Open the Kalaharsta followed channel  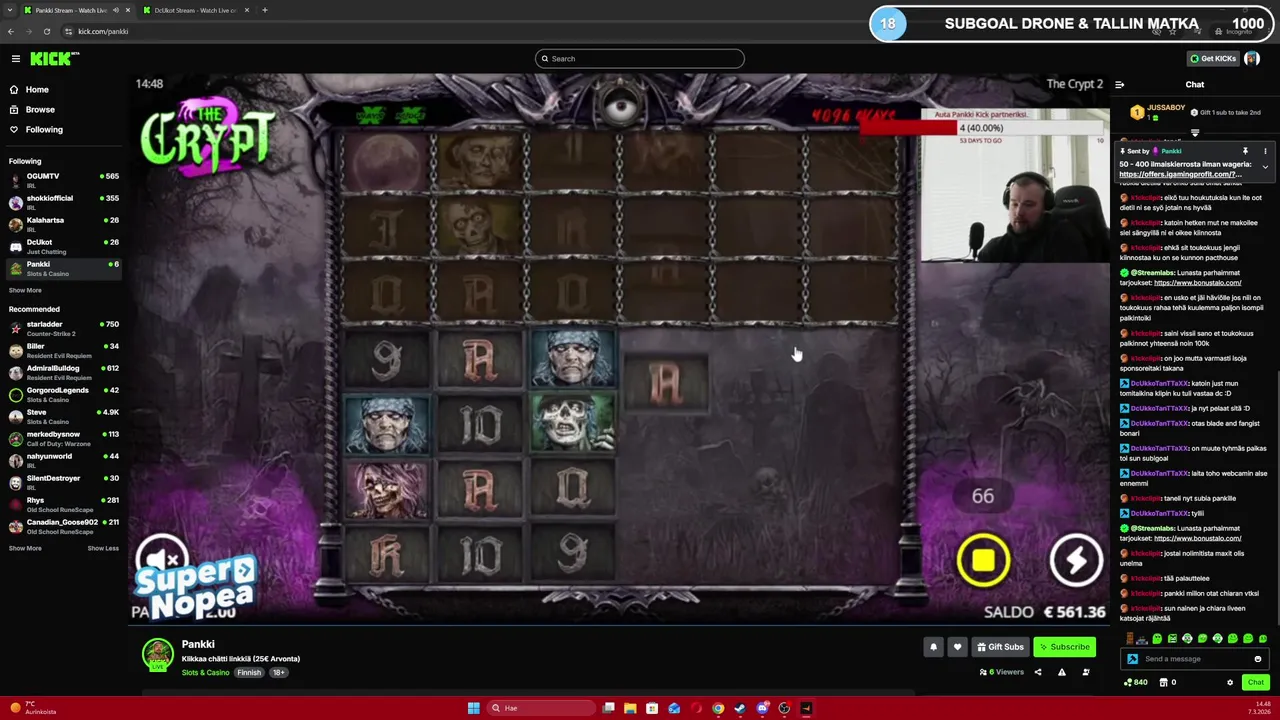click(x=64, y=224)
